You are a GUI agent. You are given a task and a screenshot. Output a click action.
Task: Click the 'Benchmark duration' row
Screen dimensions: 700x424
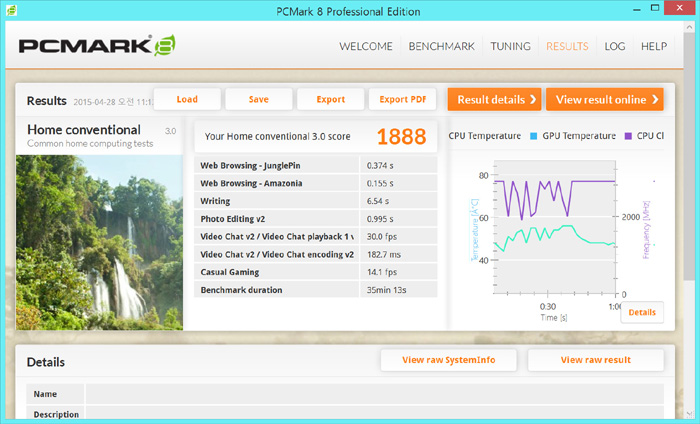pyautogui.click(x=316, y=290)
